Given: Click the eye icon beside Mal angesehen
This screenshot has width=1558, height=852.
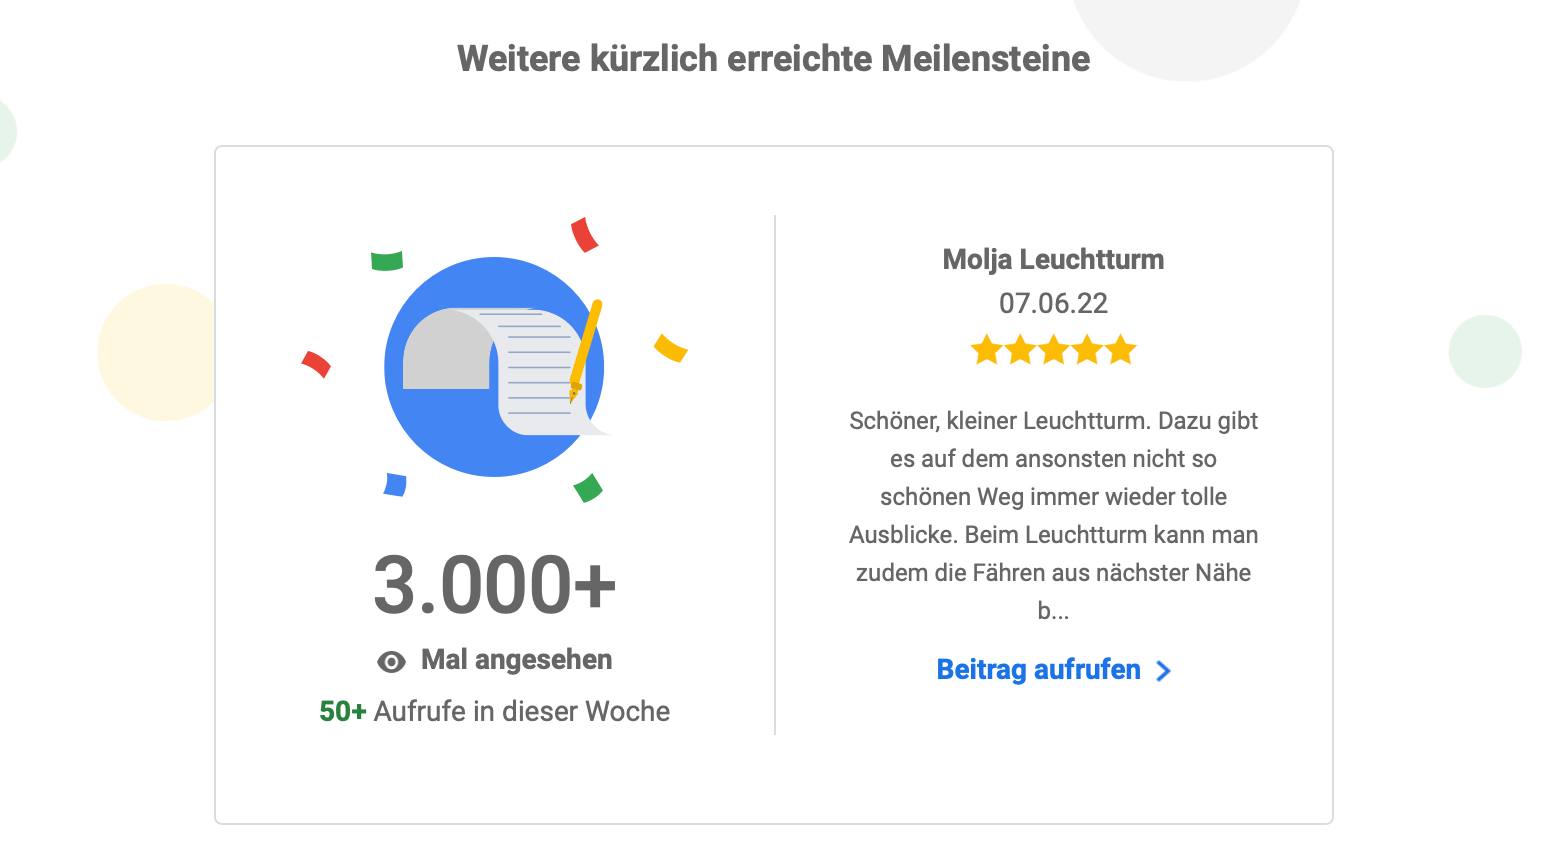Looking at the screenshot, I should 391,662.
